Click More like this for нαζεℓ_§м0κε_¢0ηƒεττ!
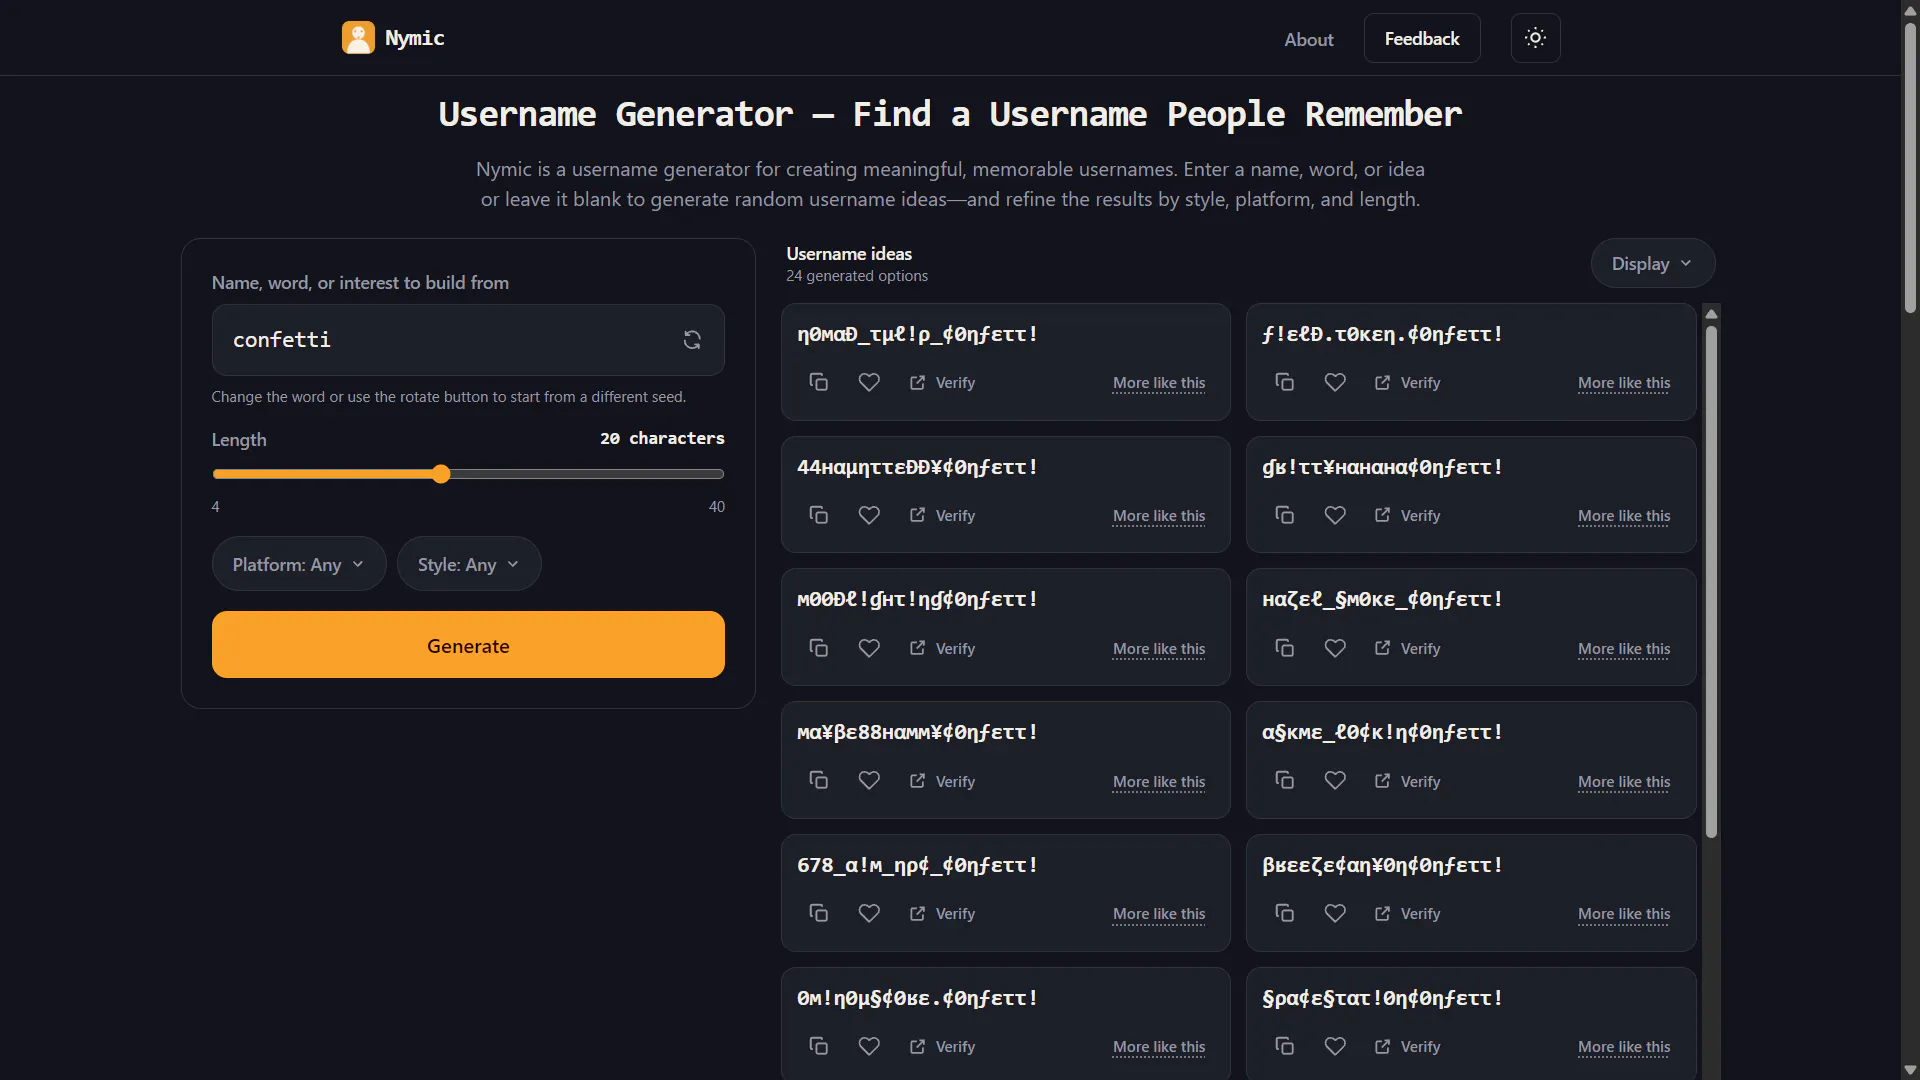 point(1624,649)
